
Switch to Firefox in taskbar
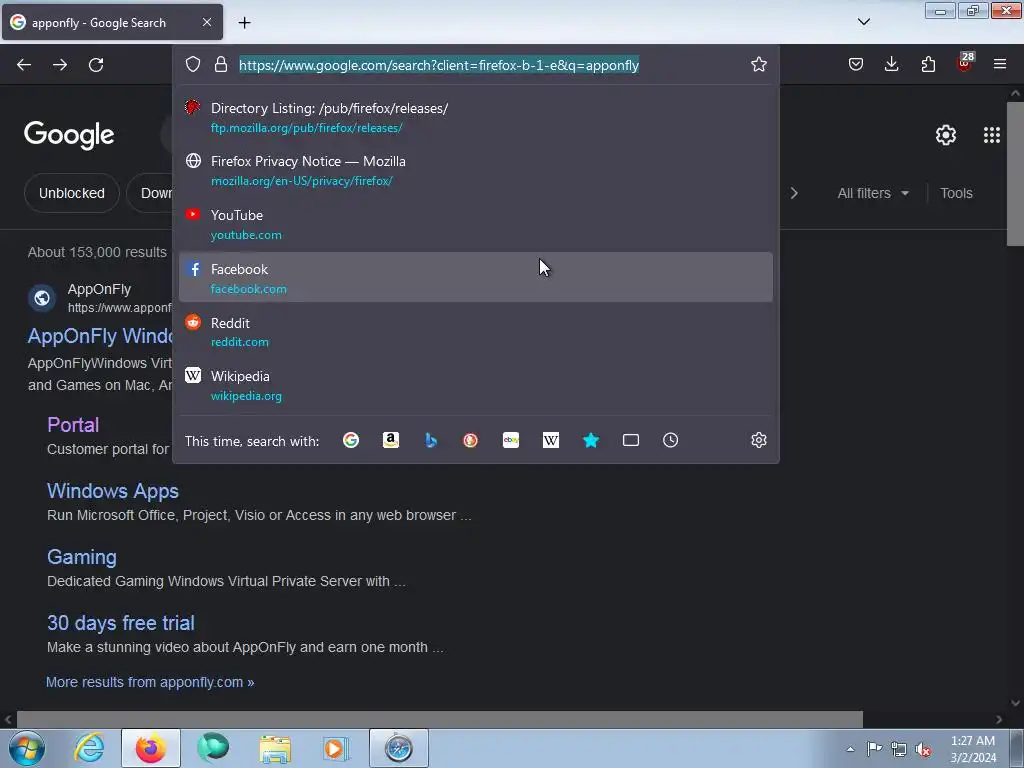151,748
